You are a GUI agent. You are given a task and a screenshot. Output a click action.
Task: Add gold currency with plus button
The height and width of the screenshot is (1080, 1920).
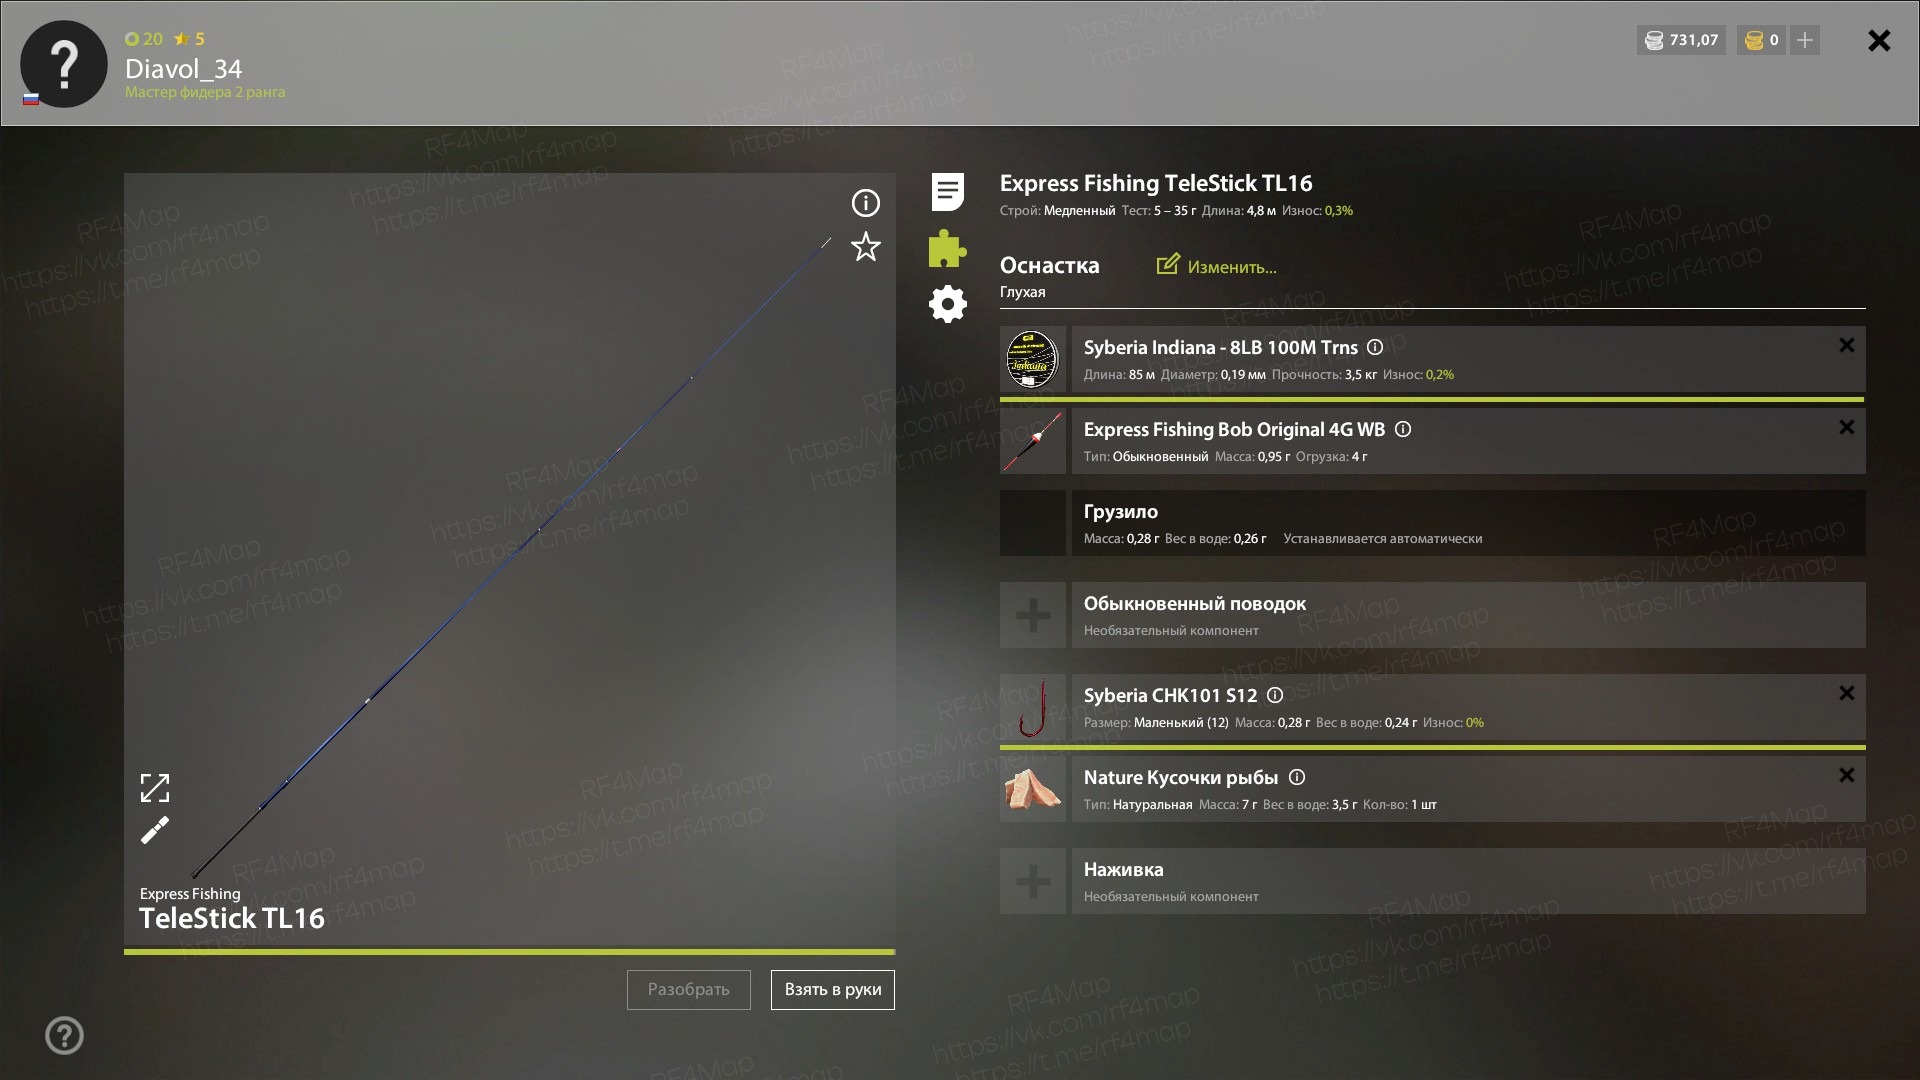coord(1804,40)
